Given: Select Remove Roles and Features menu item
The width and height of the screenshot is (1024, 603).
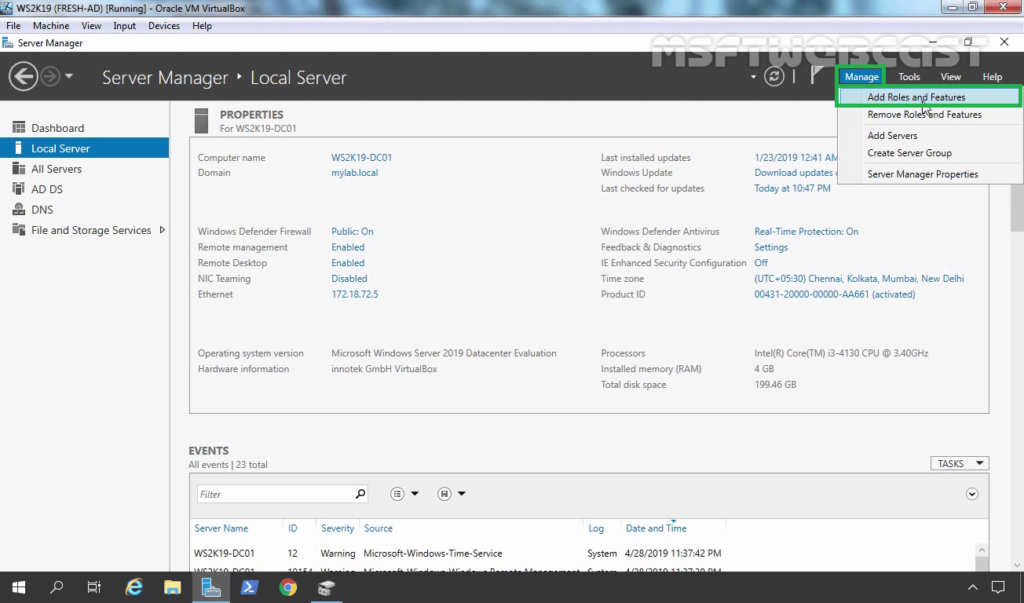Looking at the screenshot, I should pos(924,115).
